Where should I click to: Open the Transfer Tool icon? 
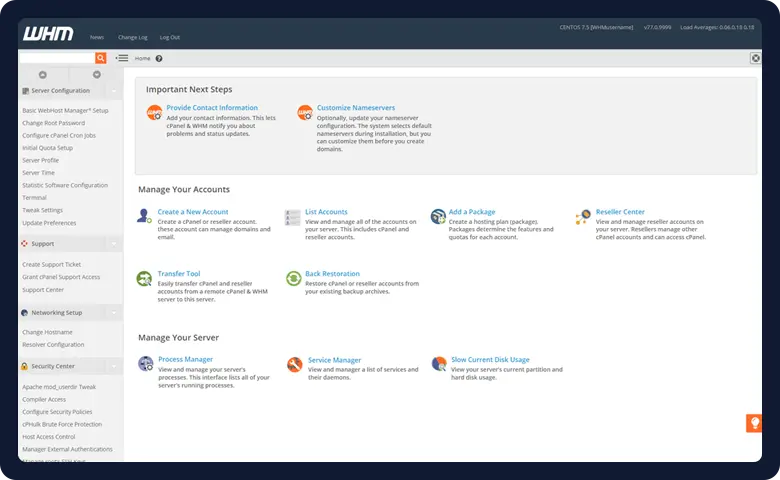[145, 278]
